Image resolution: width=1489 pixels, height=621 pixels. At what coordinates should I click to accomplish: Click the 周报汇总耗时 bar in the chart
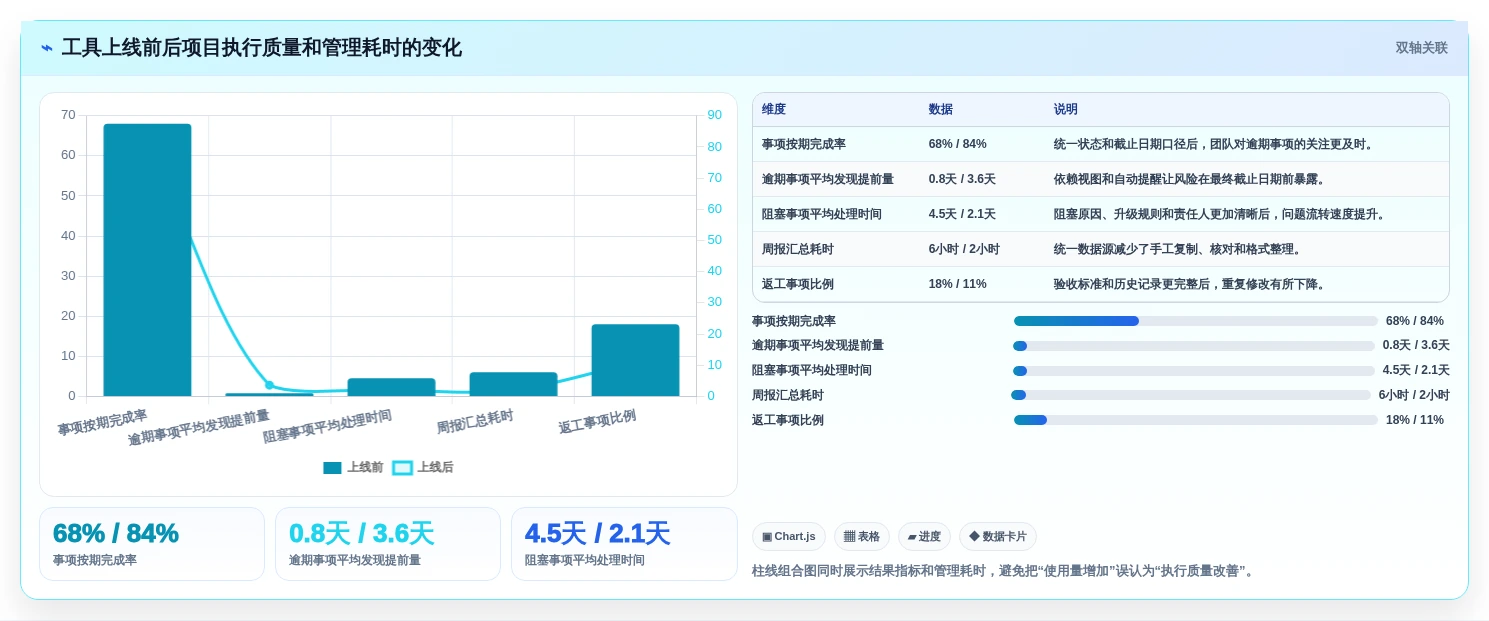(513, 384)
